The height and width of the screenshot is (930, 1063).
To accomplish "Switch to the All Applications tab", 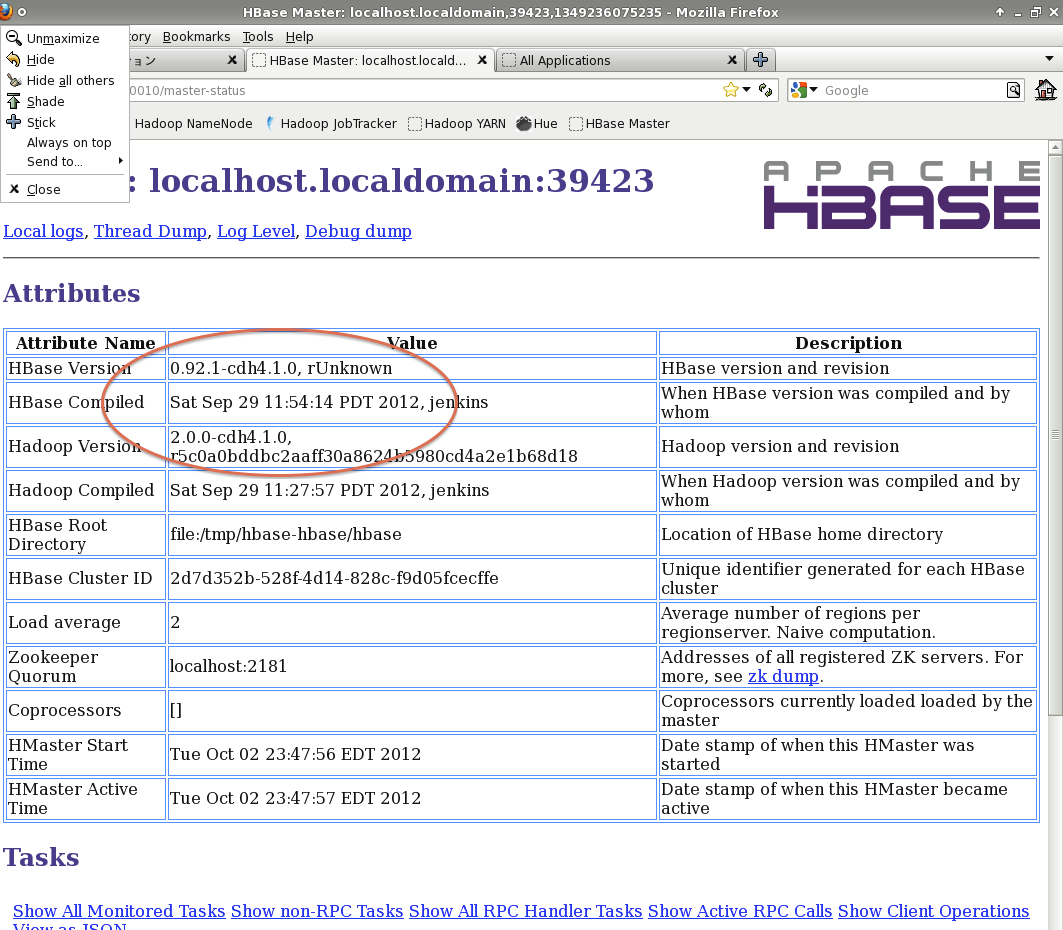I will (x=620, y=60).
